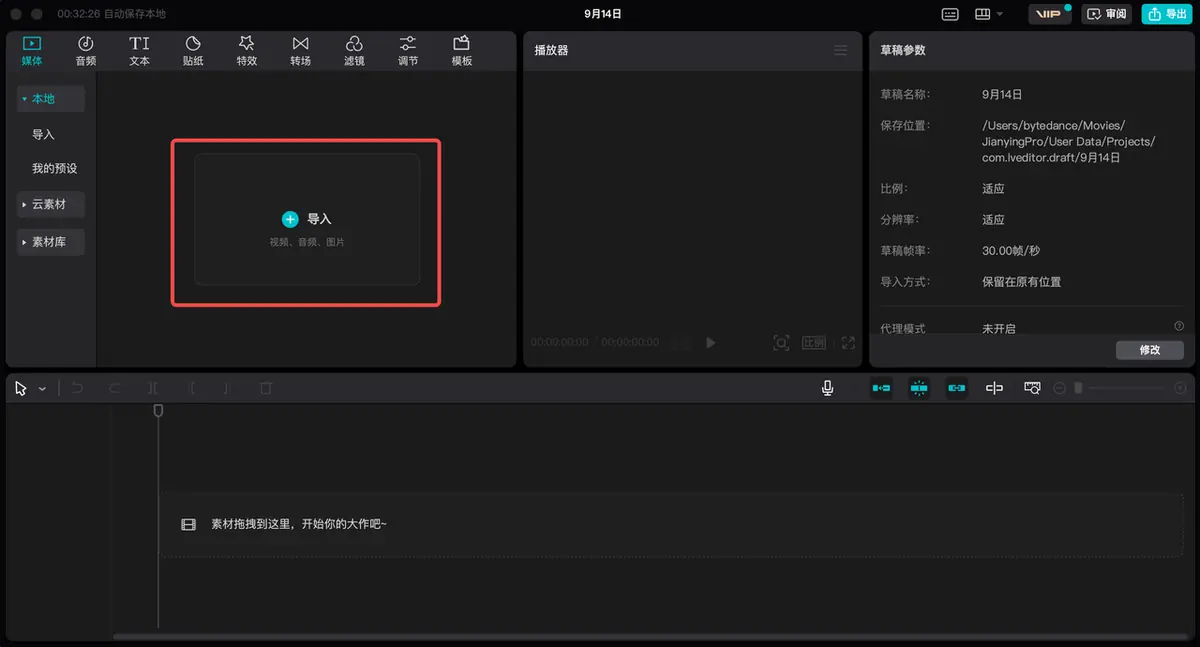Screen dimensions: 1200x647
Task: Click 修改 to edit draft parameters
Action: [1150, 350]
